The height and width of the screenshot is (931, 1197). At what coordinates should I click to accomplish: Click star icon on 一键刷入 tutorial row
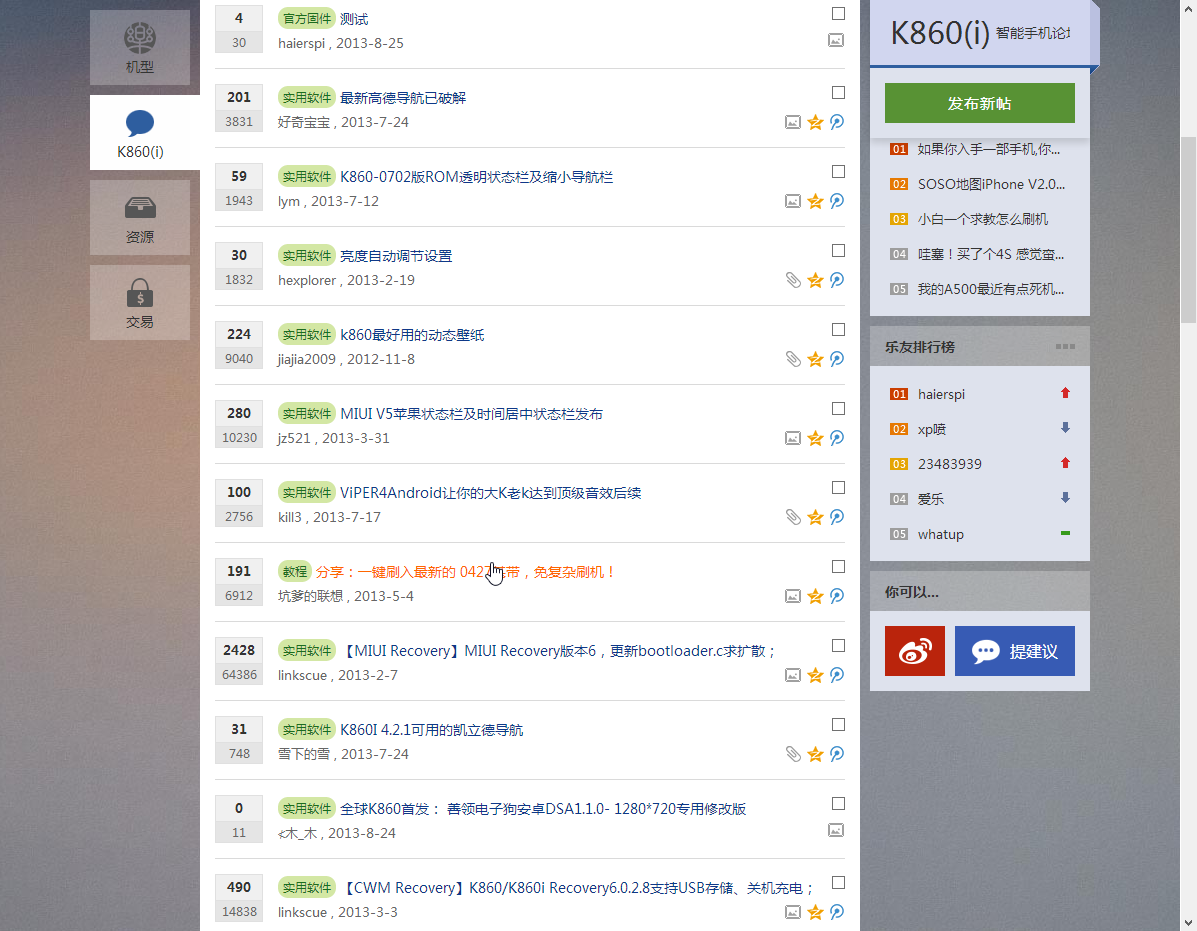(815, 596)
